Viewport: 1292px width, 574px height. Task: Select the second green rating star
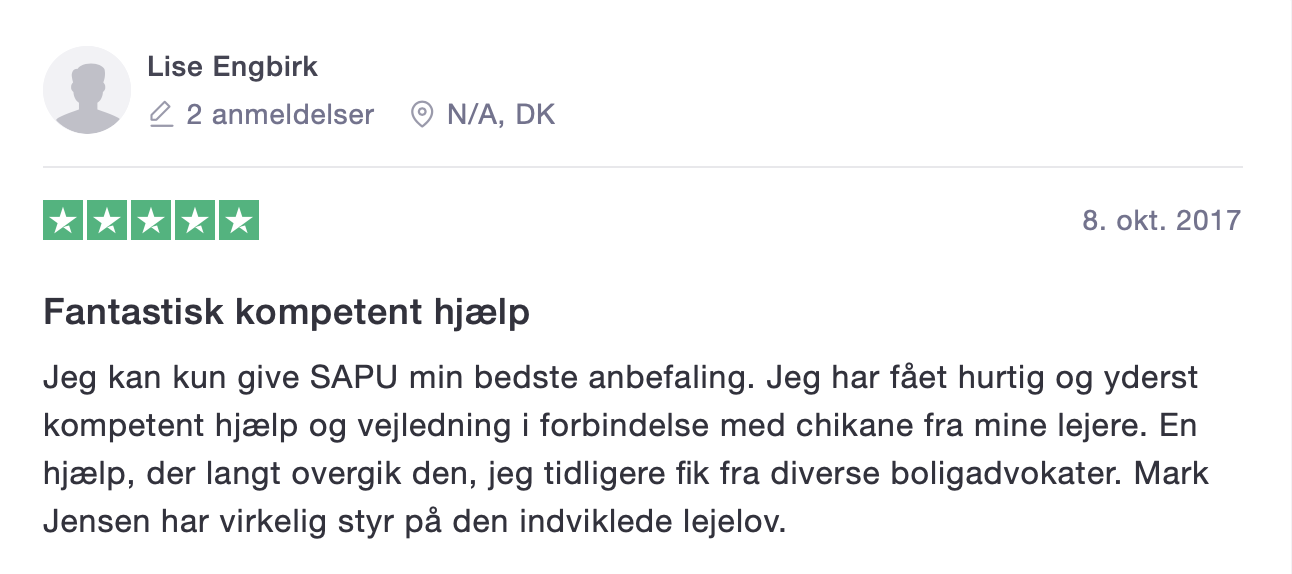coord(107,221)
